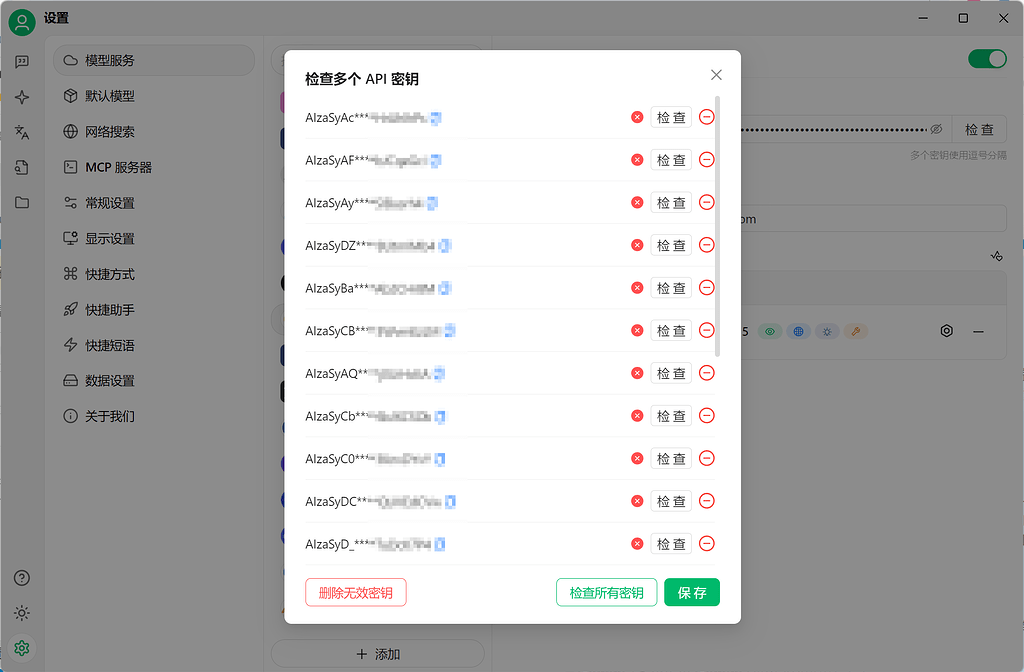Image resolution: width=1024 pixels, height=672 pixels.
Task: Close the API key check dialog
Action: point(716,75)
